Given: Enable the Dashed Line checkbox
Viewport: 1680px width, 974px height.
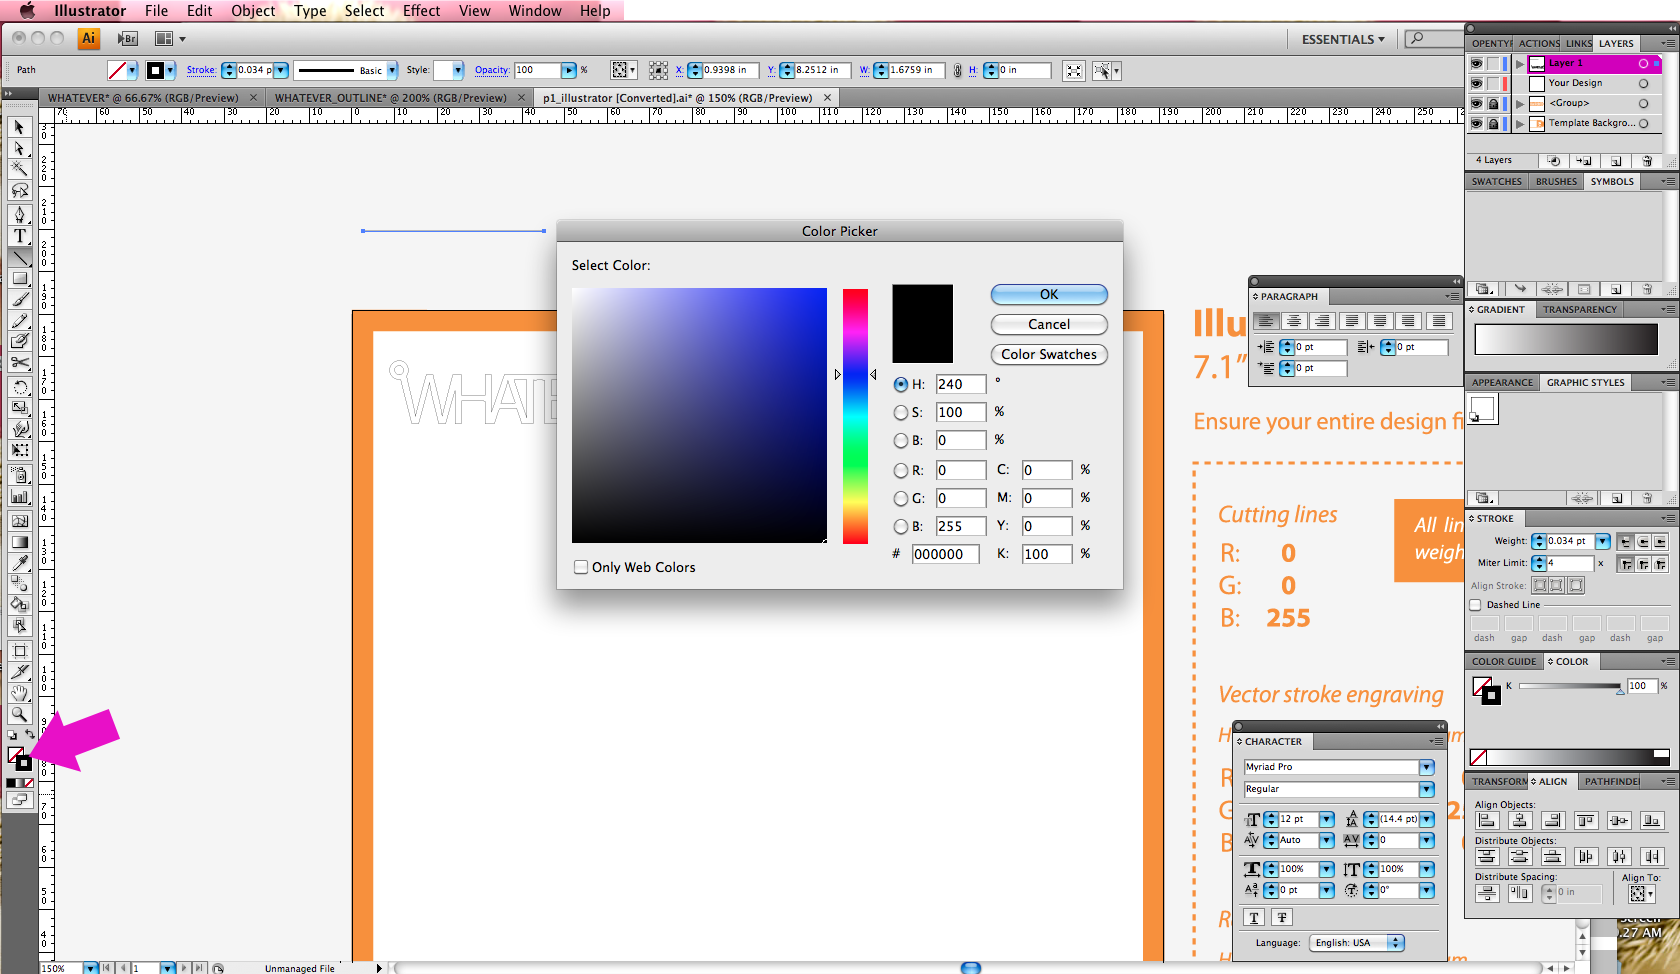Looking at the screenshot, I should coord(1475,605).
